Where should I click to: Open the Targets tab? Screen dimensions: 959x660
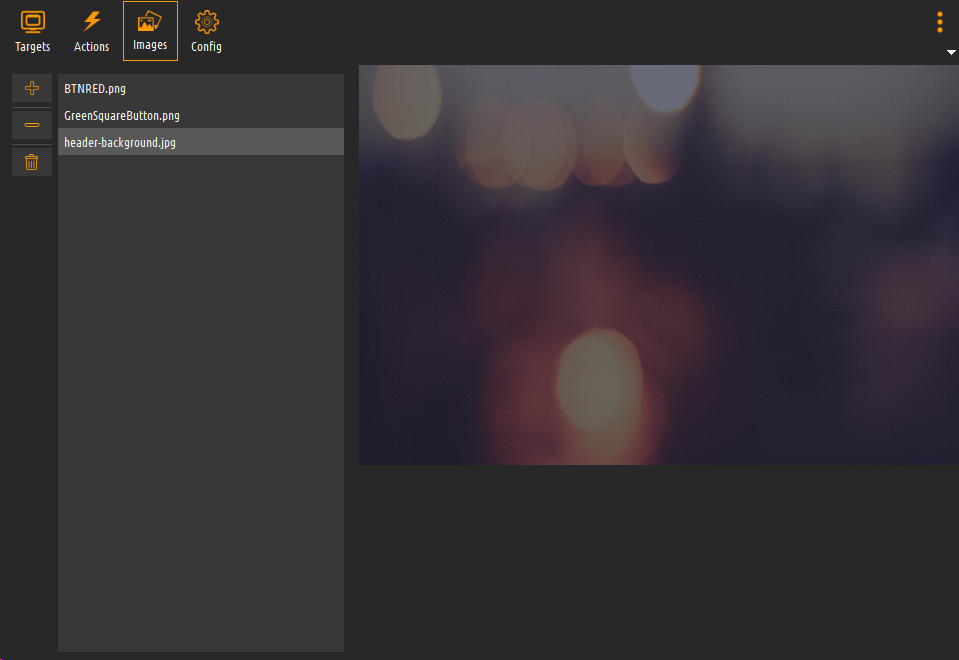pyautogui.click(x=32, y=31)
